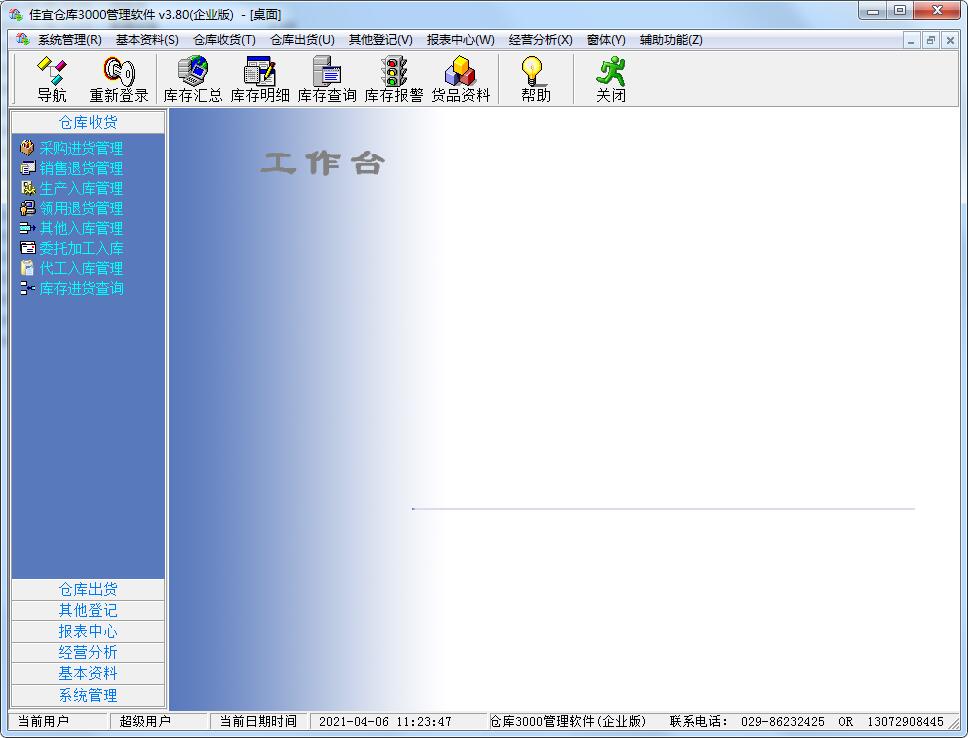The image size is (968, 738).
Task: Open the 窗体(Y) menu
Action: (x=606, y=40)
